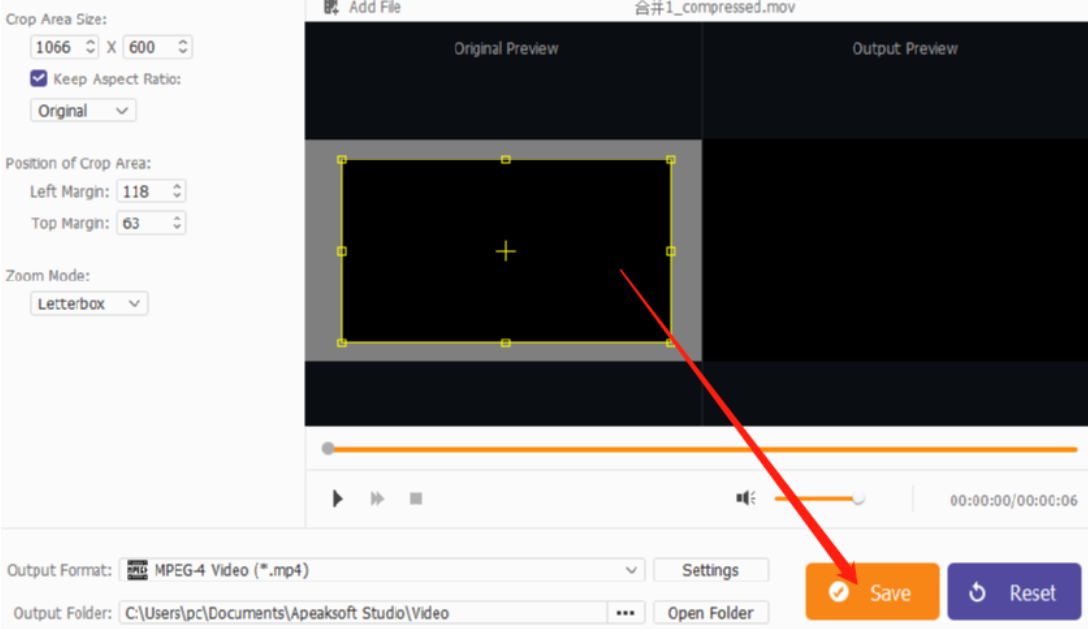Viewport: 1088px width, 629px height.
Task: Click the top-left crop handle
Action: coord(341,160)
